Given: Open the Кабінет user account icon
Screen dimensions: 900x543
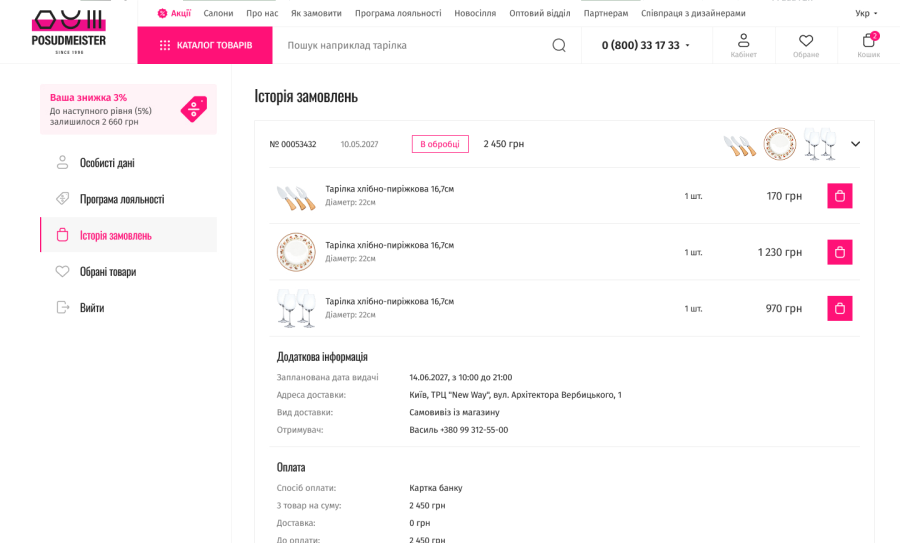Looking at the screenshot, I should (743, 45).
